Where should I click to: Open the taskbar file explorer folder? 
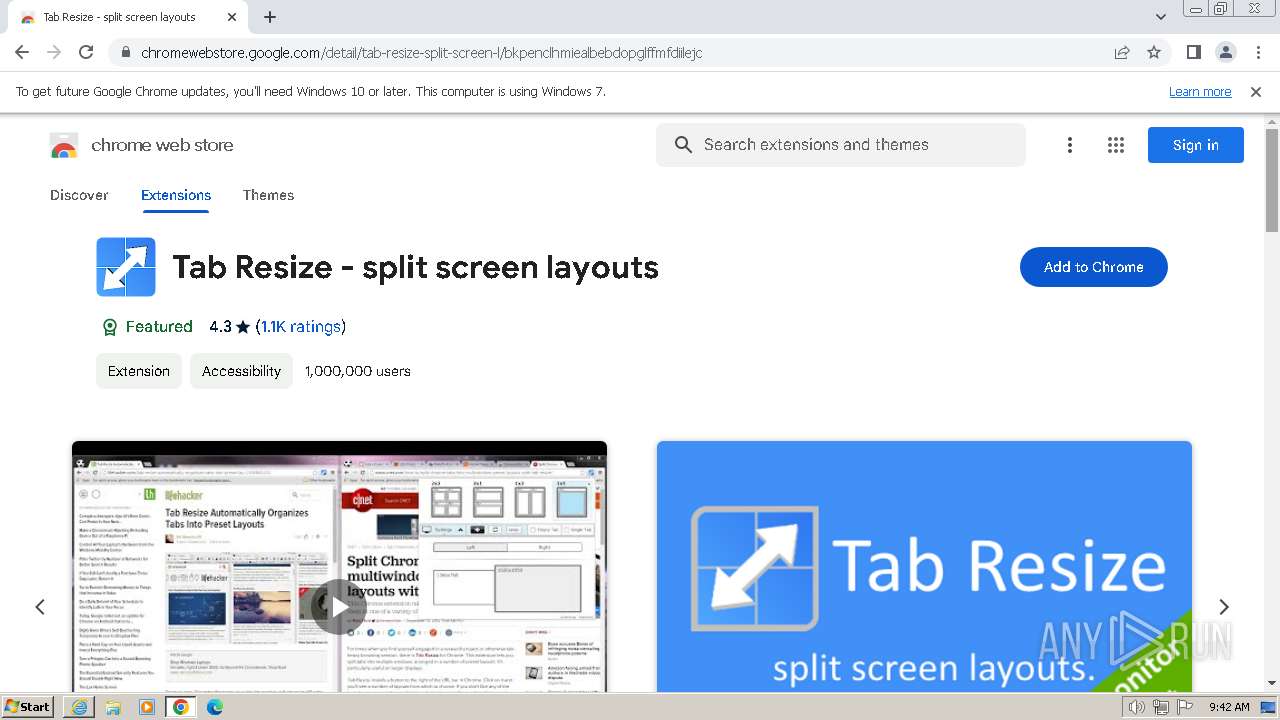113,707
